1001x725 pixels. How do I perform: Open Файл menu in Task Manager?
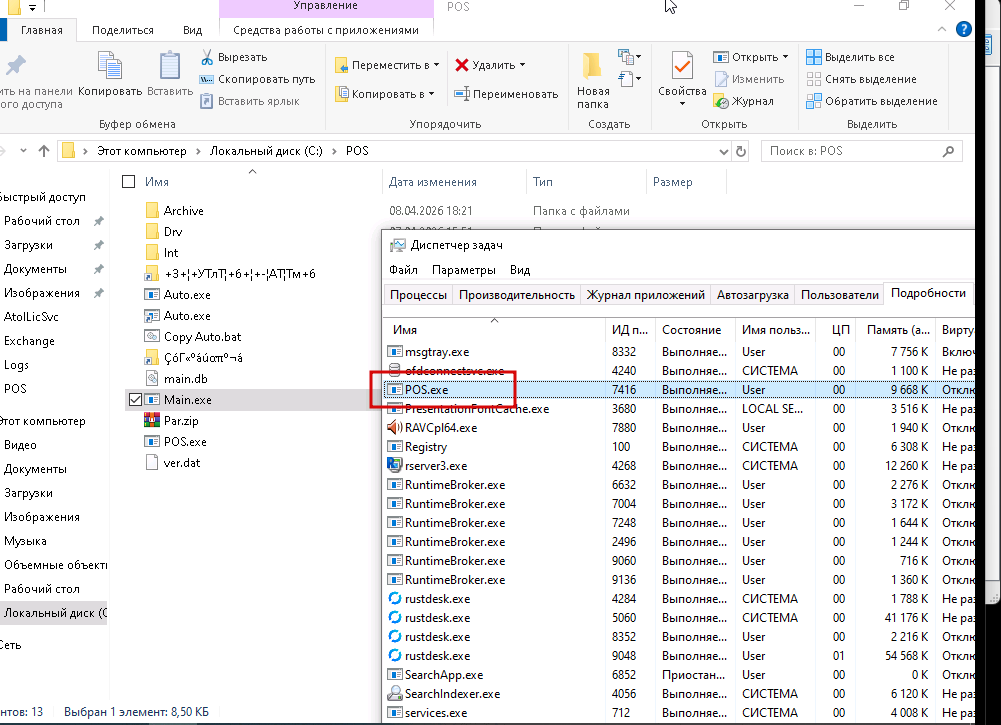[x=403, y=270]
